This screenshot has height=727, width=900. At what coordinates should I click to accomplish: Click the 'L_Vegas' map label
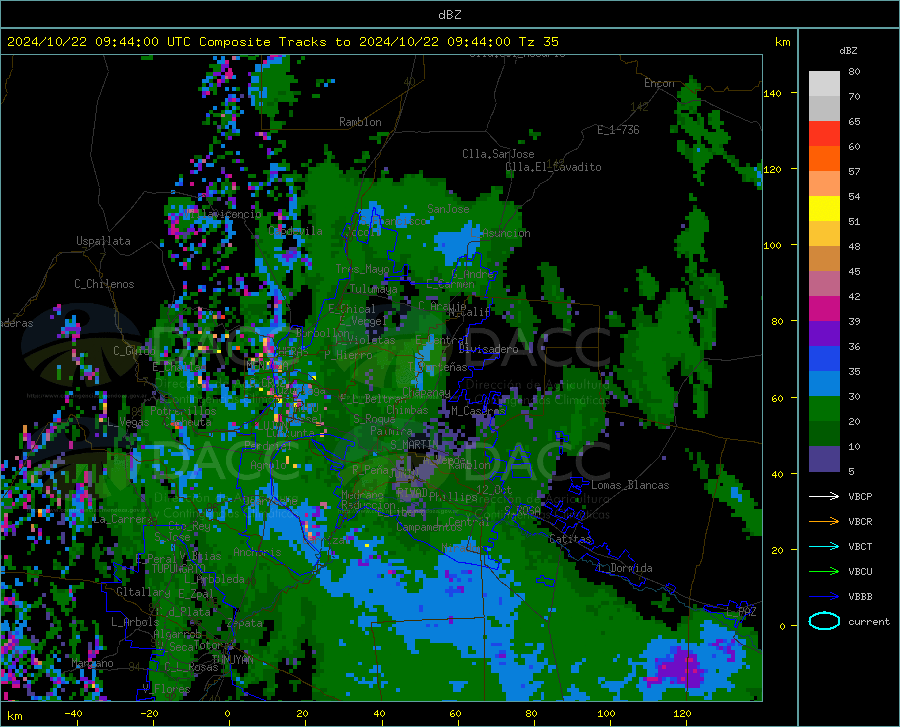(x=128, y=422)
